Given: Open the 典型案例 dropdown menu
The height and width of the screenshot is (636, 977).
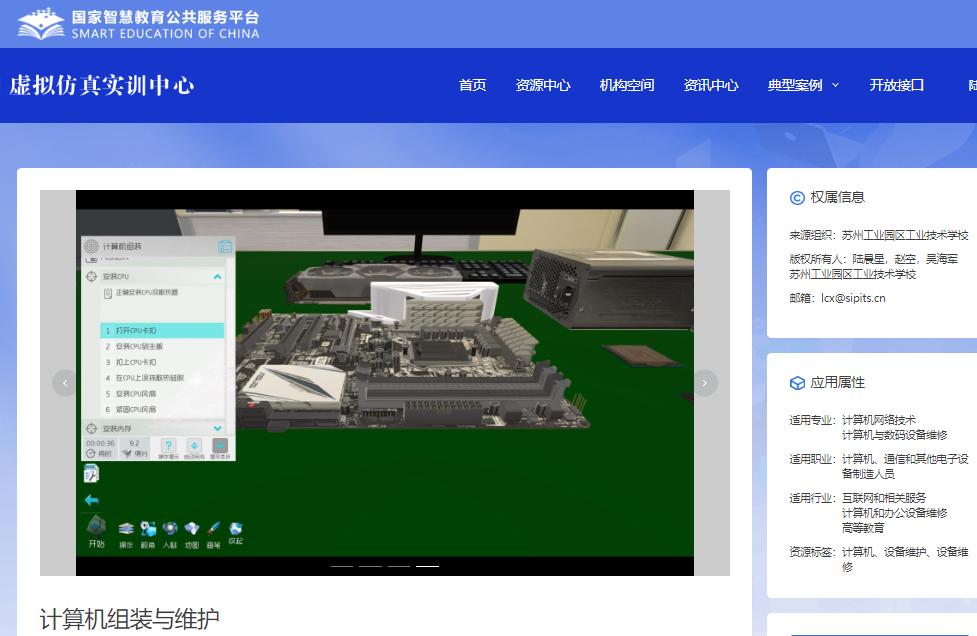Looking at the screenshot, I should (803, 85).
